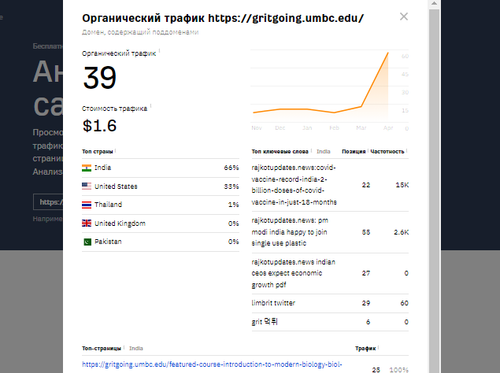Screen dimensions: 500x373
Task: Click info icon beside Трафик column header
Action: pyautogui.click(x=379, y=348)
